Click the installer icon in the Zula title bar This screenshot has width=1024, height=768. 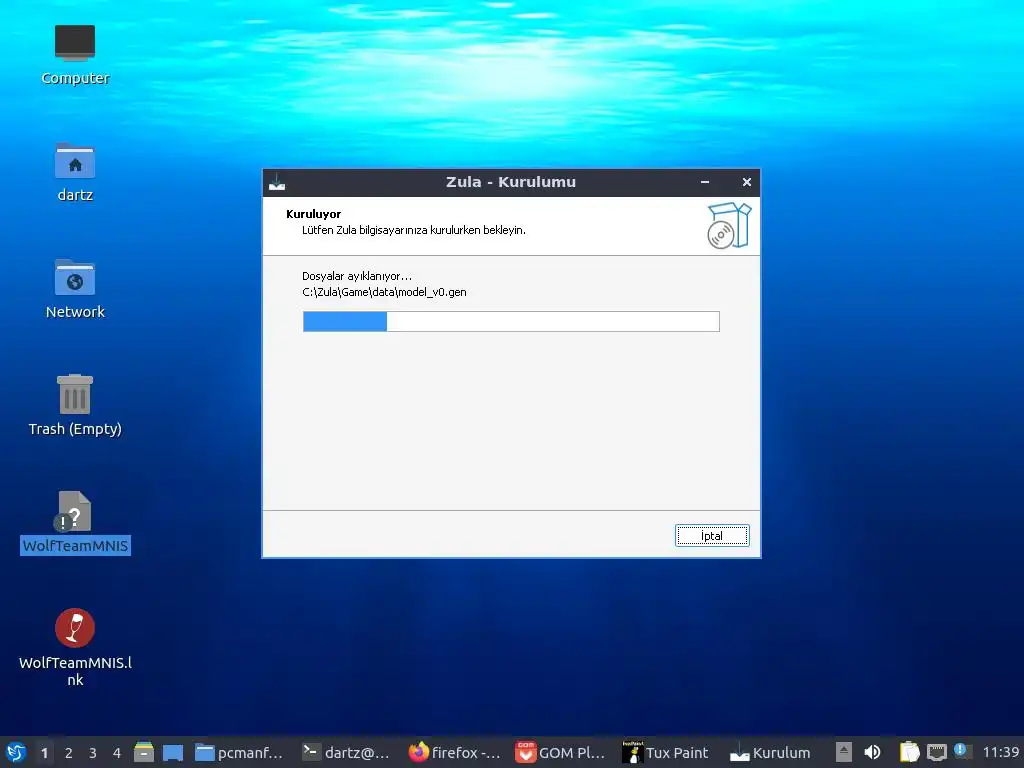[x=277, y=182]
